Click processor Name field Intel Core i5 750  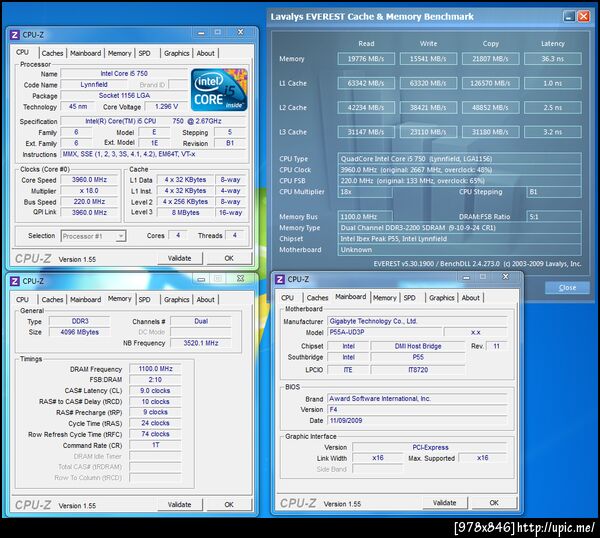click(x=124, y=73)
